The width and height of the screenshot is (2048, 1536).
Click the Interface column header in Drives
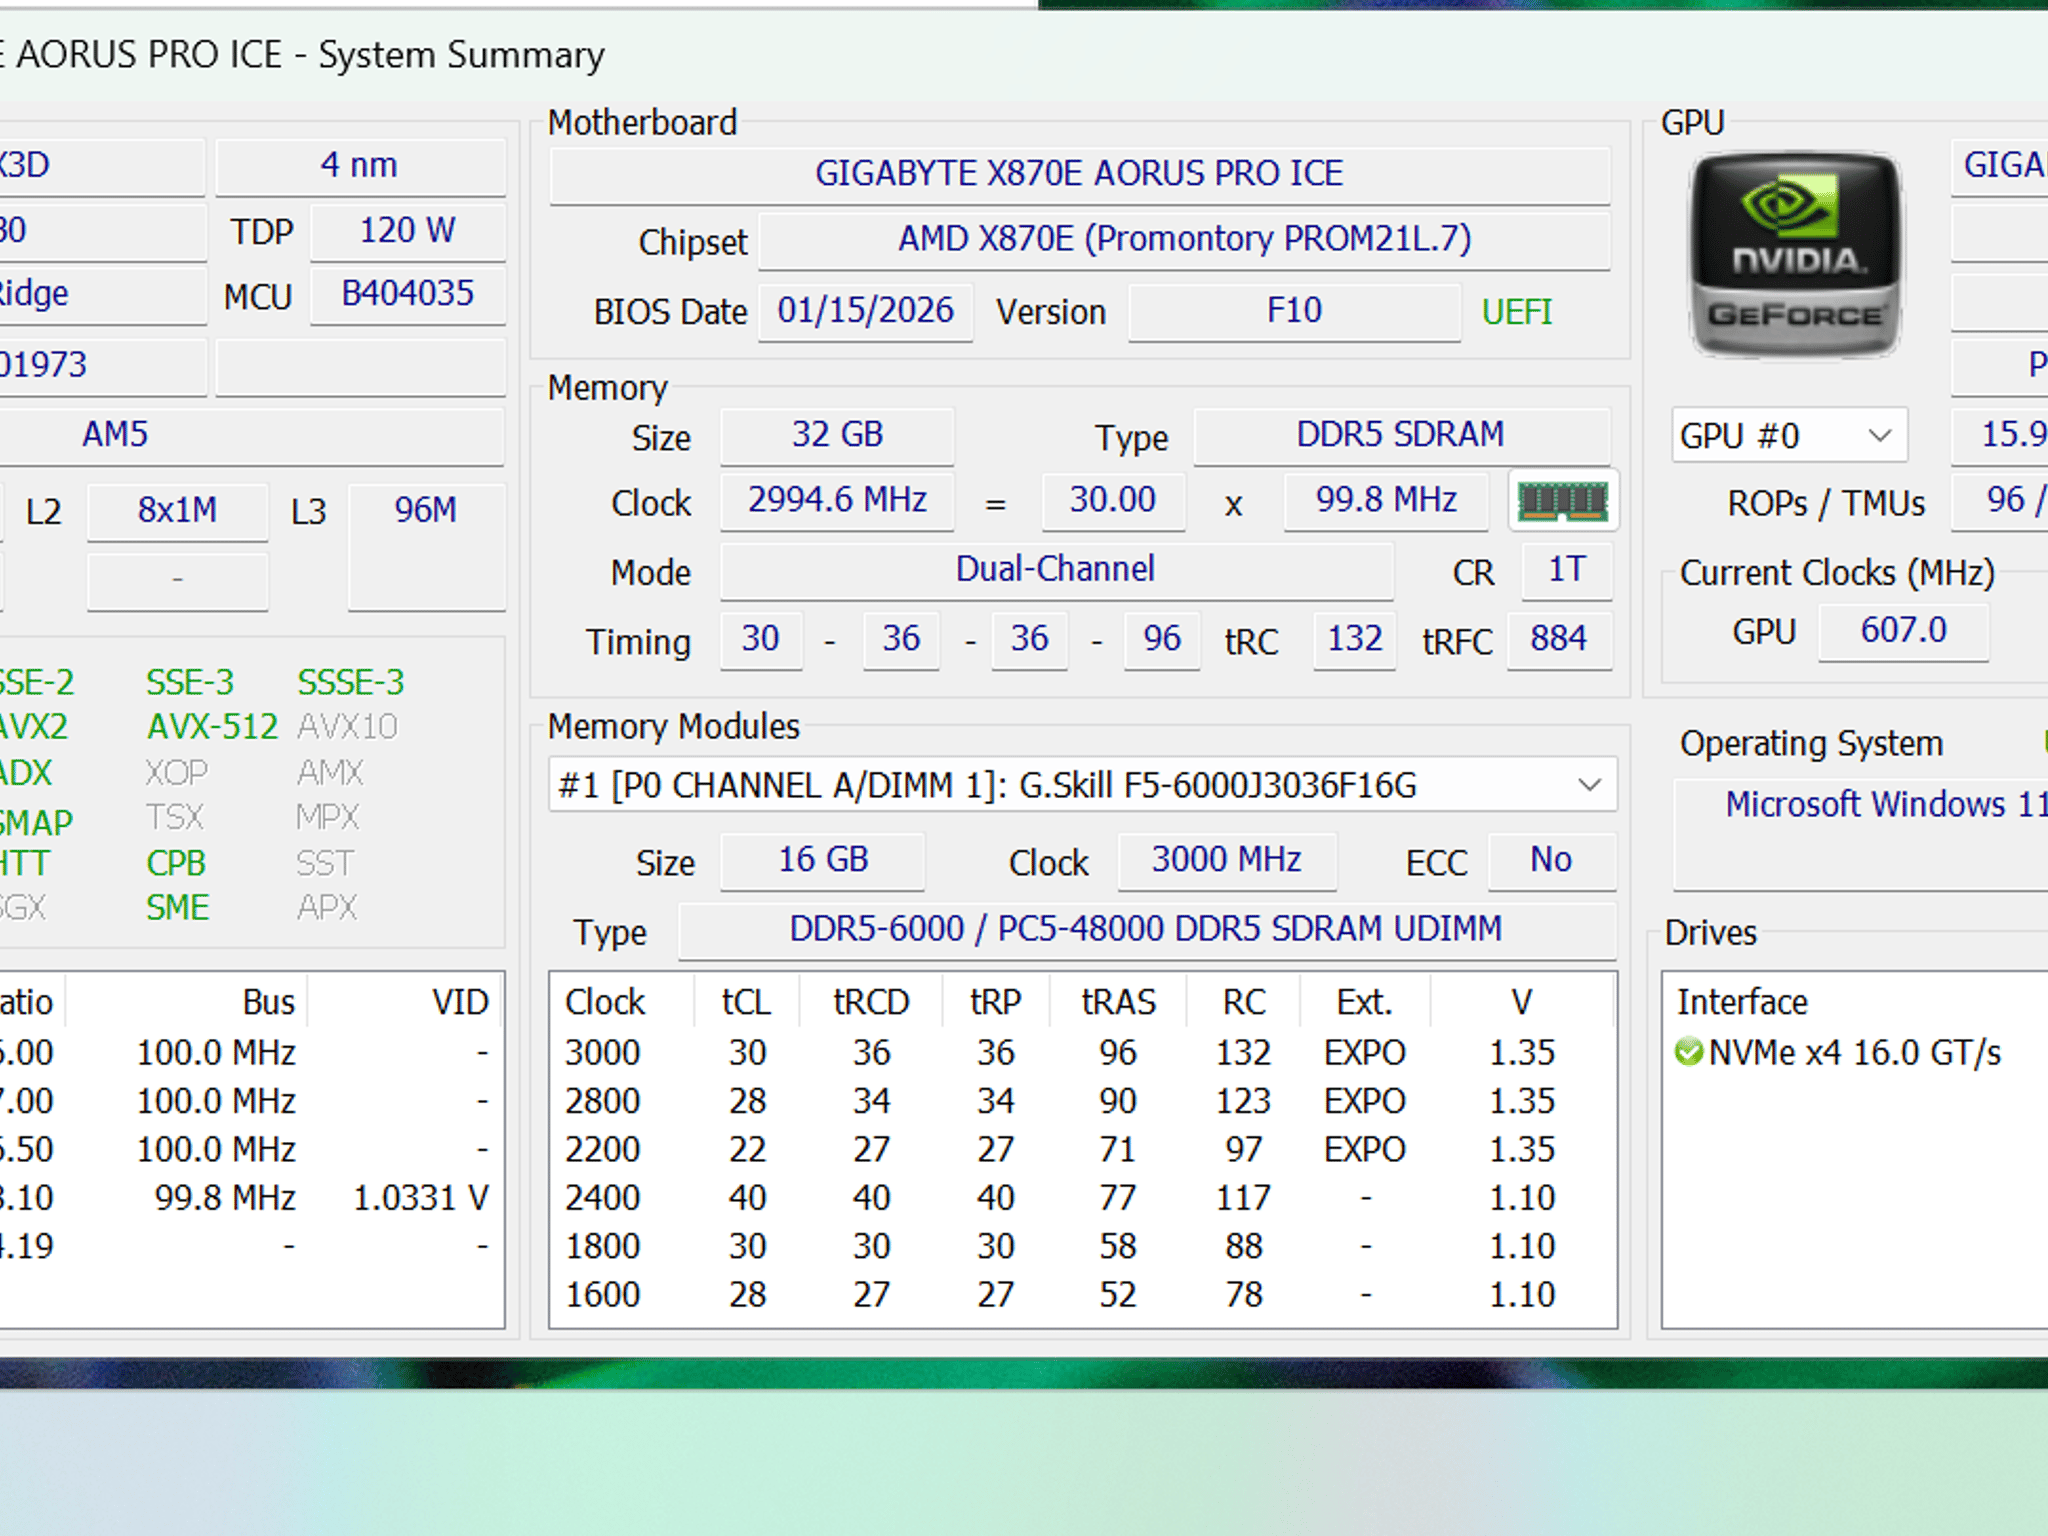pyautogui.click(x=1743, y=1002)
